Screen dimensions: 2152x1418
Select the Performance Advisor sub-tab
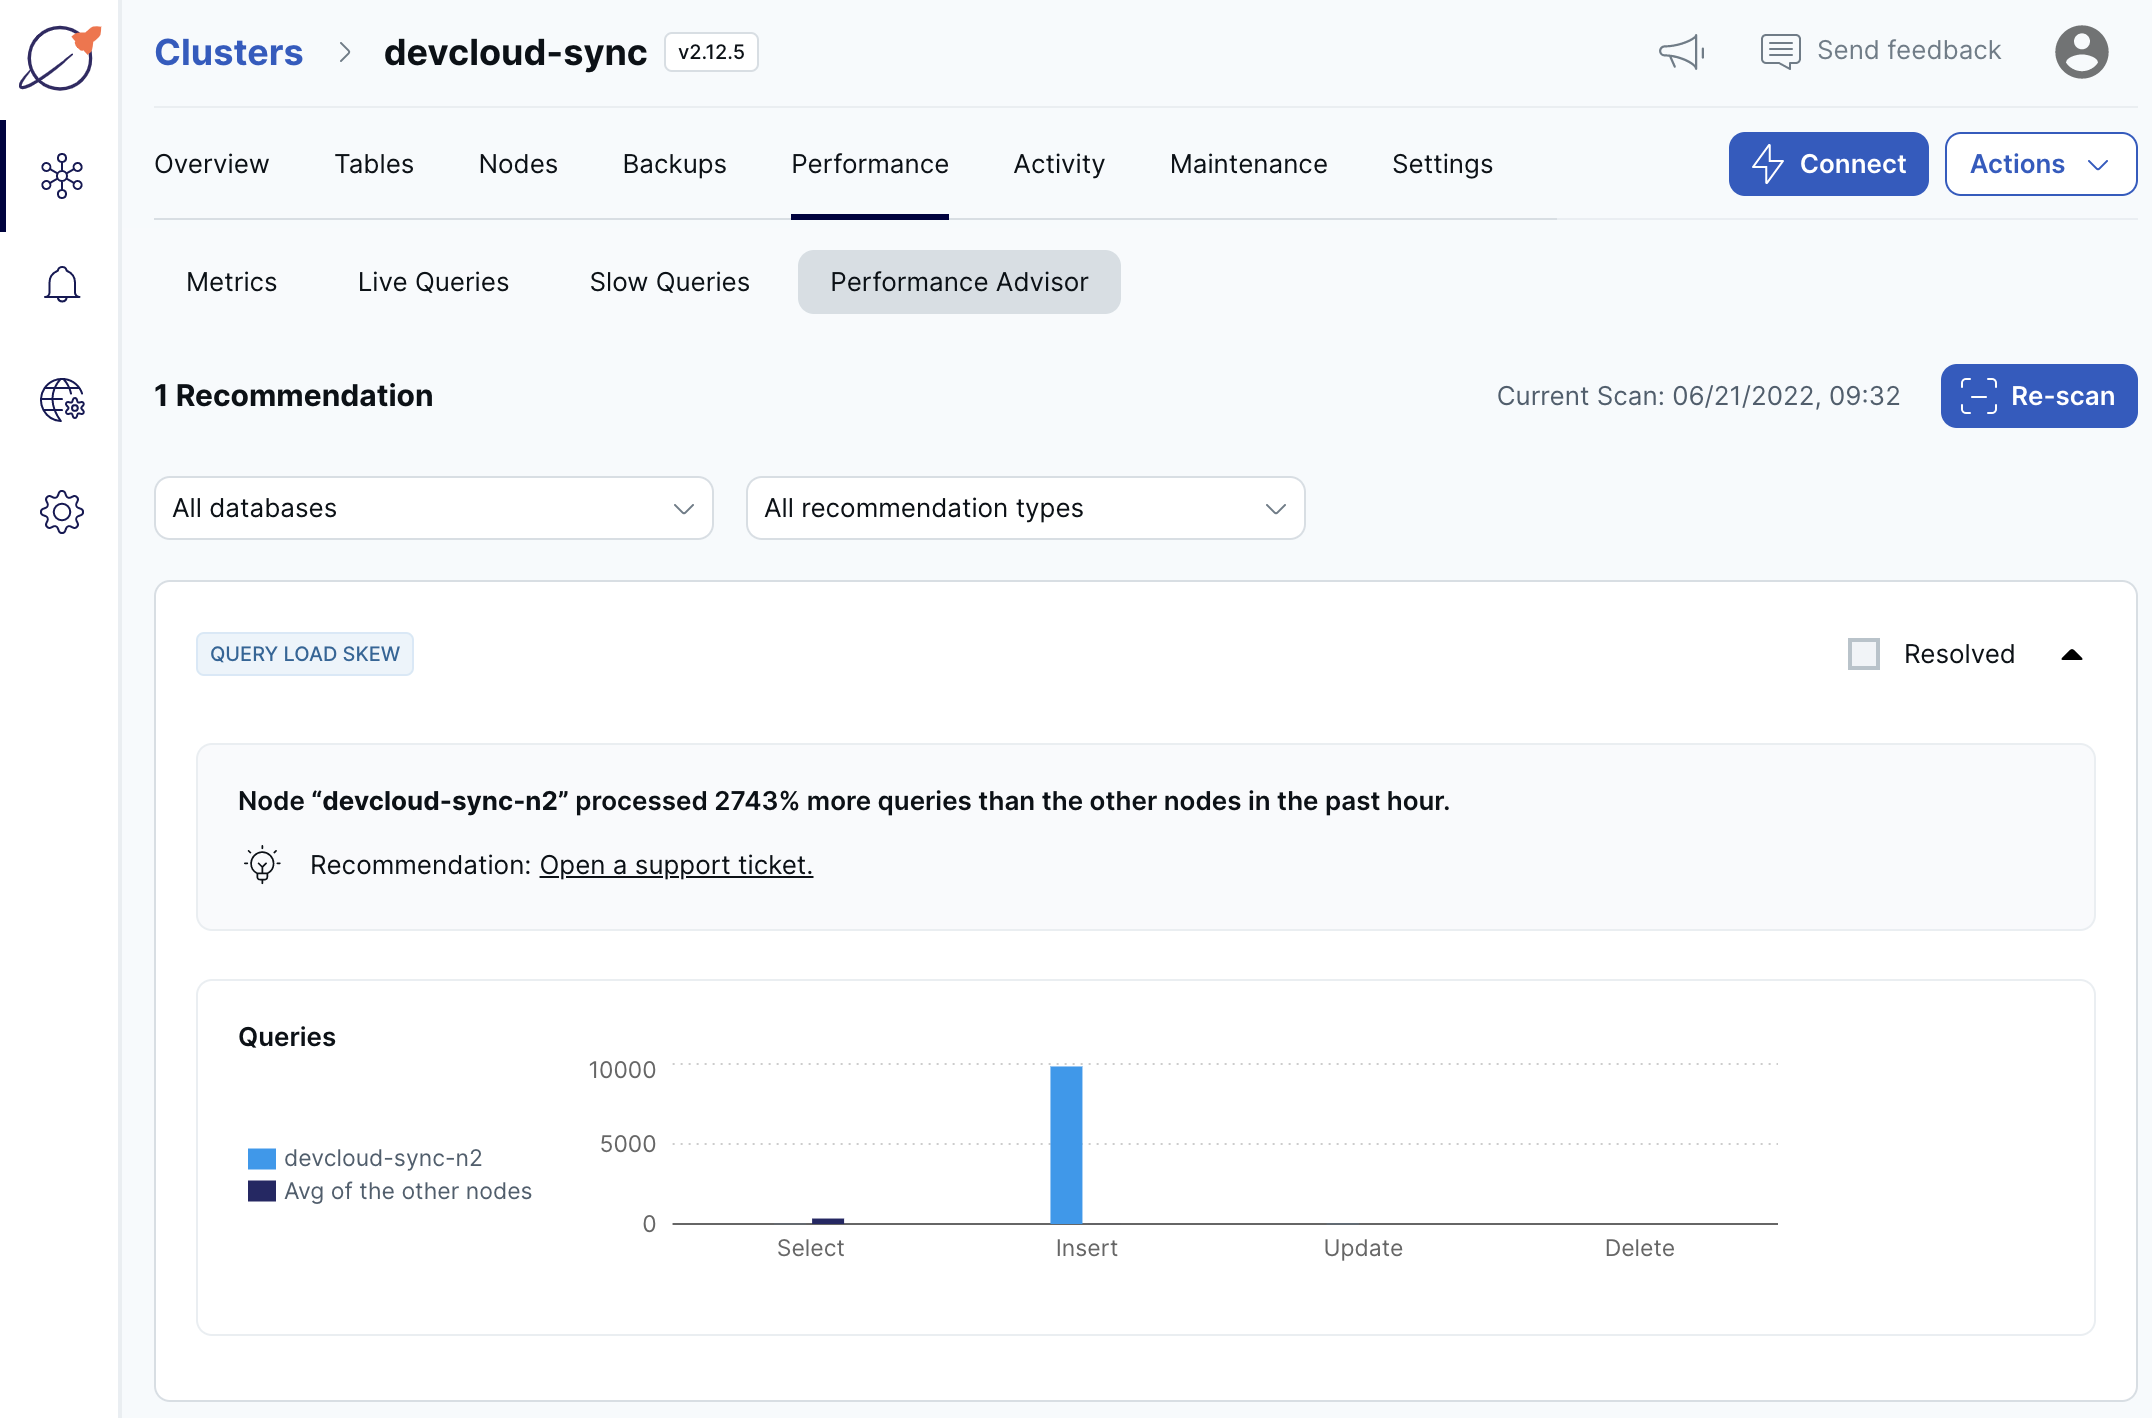coord(959,282)
